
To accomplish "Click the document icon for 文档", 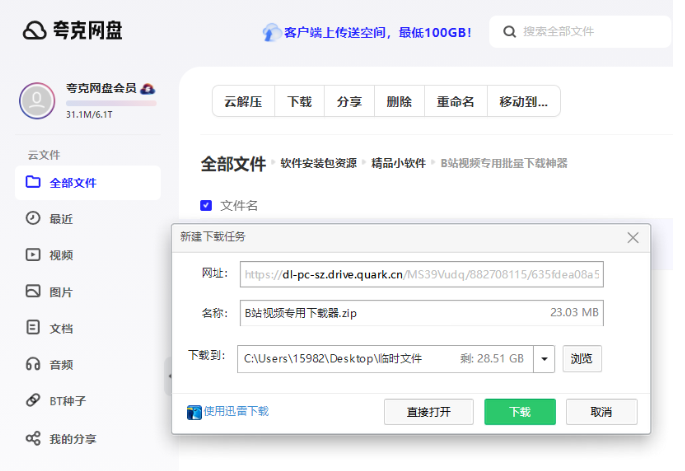I will [x=33, y=327].
